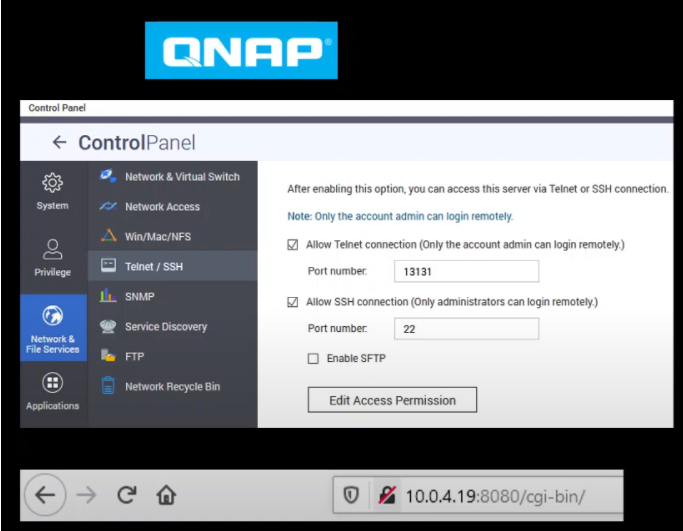
Task: Click the Telnet or SSH description sentence
Action: [477, 189]
